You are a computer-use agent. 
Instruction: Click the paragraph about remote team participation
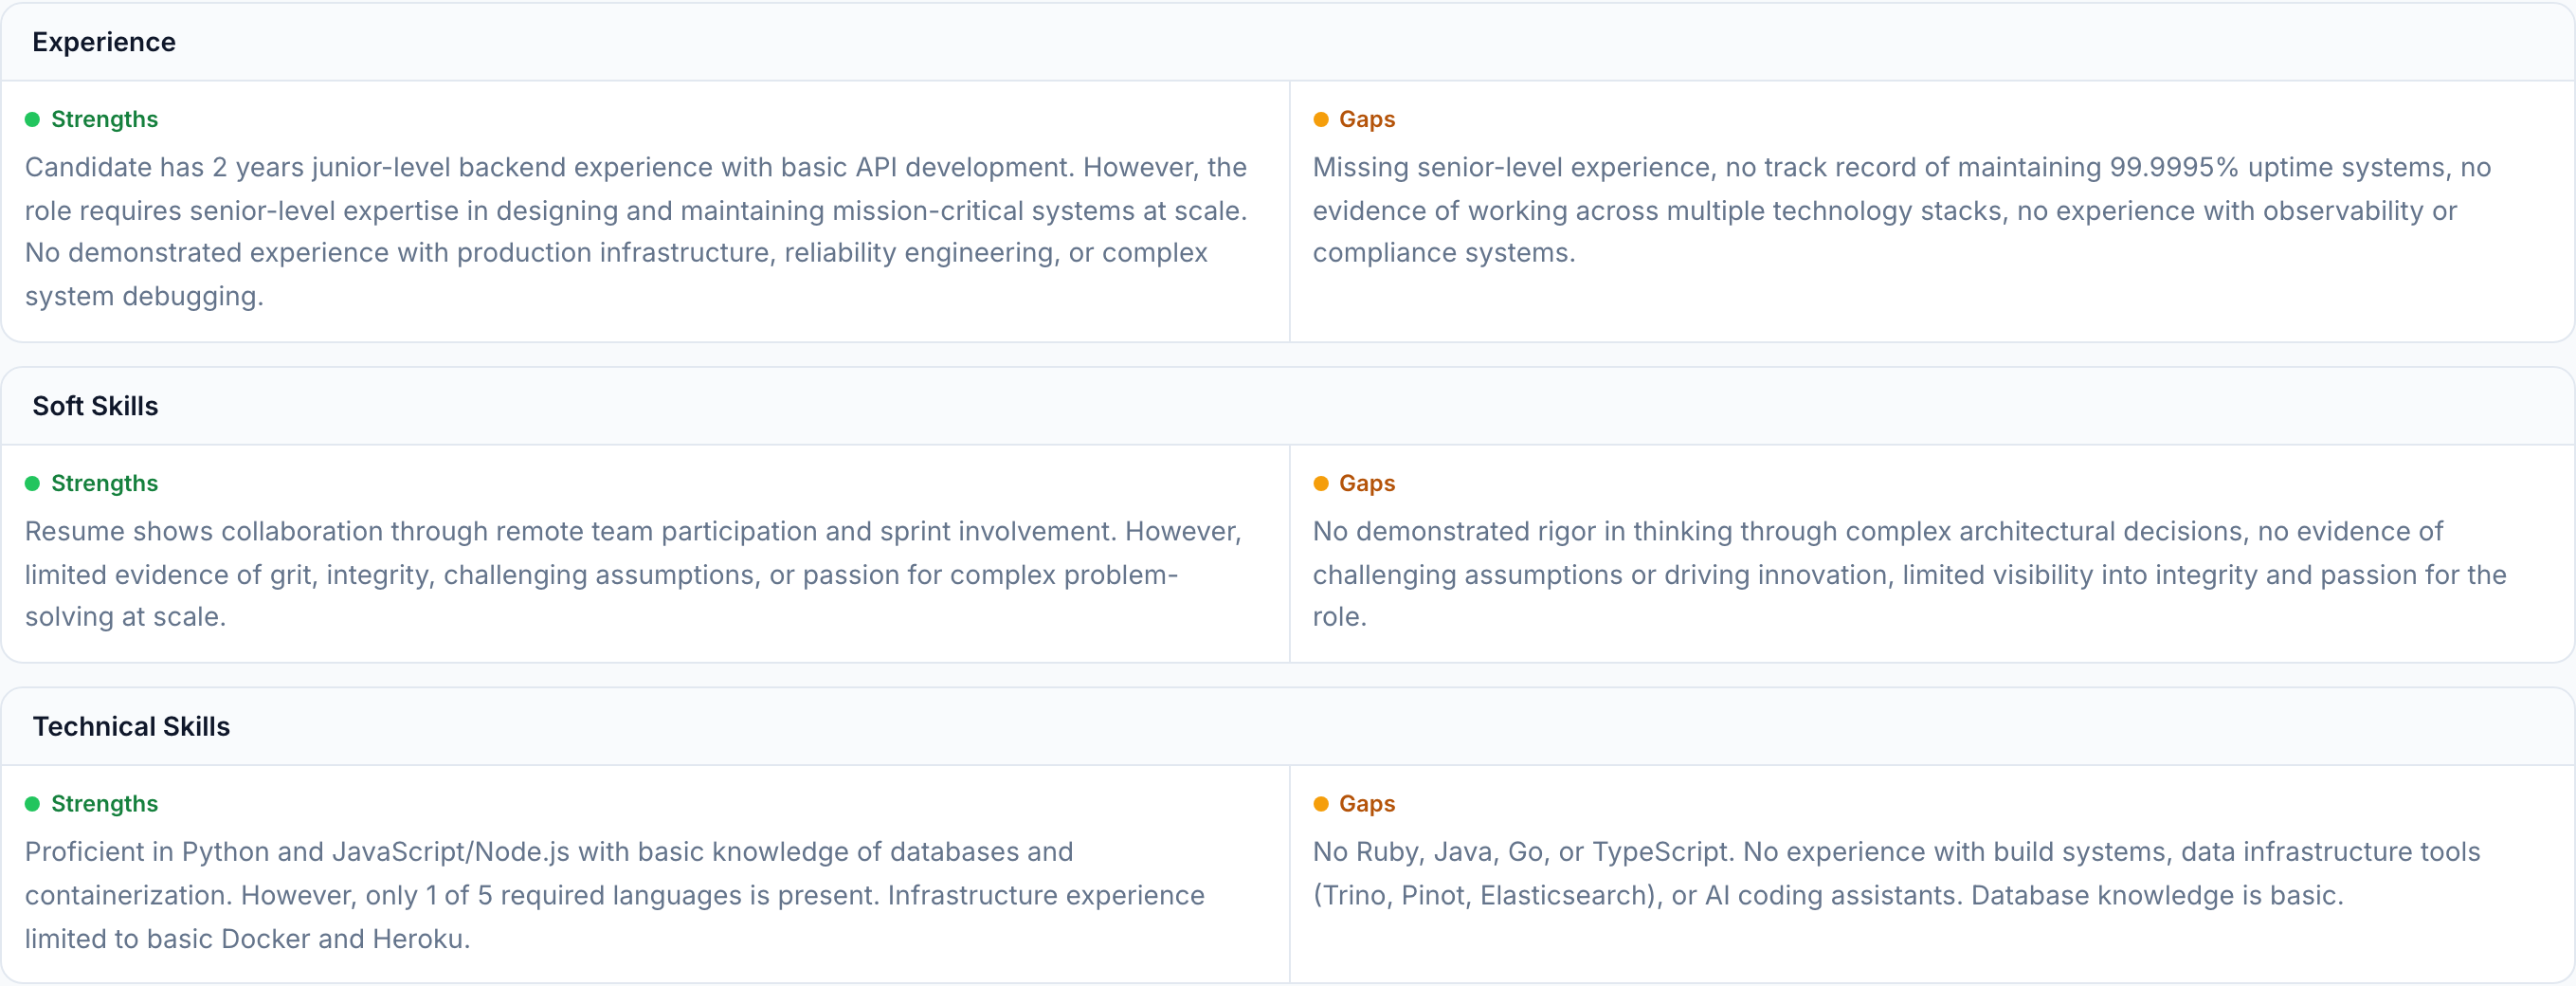(x=632, y=574)
